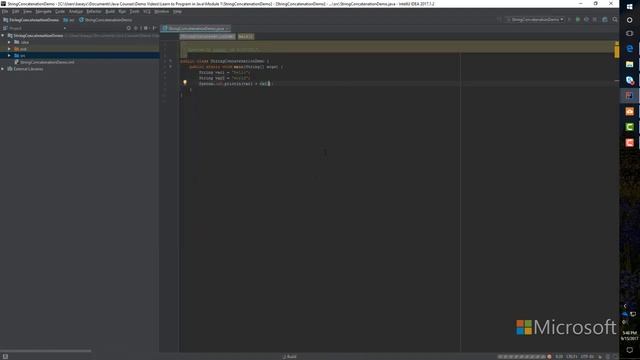The height and width of the screenshot is (360, 640).
Task: Open Windows Start button
Action: pos(629,7)
